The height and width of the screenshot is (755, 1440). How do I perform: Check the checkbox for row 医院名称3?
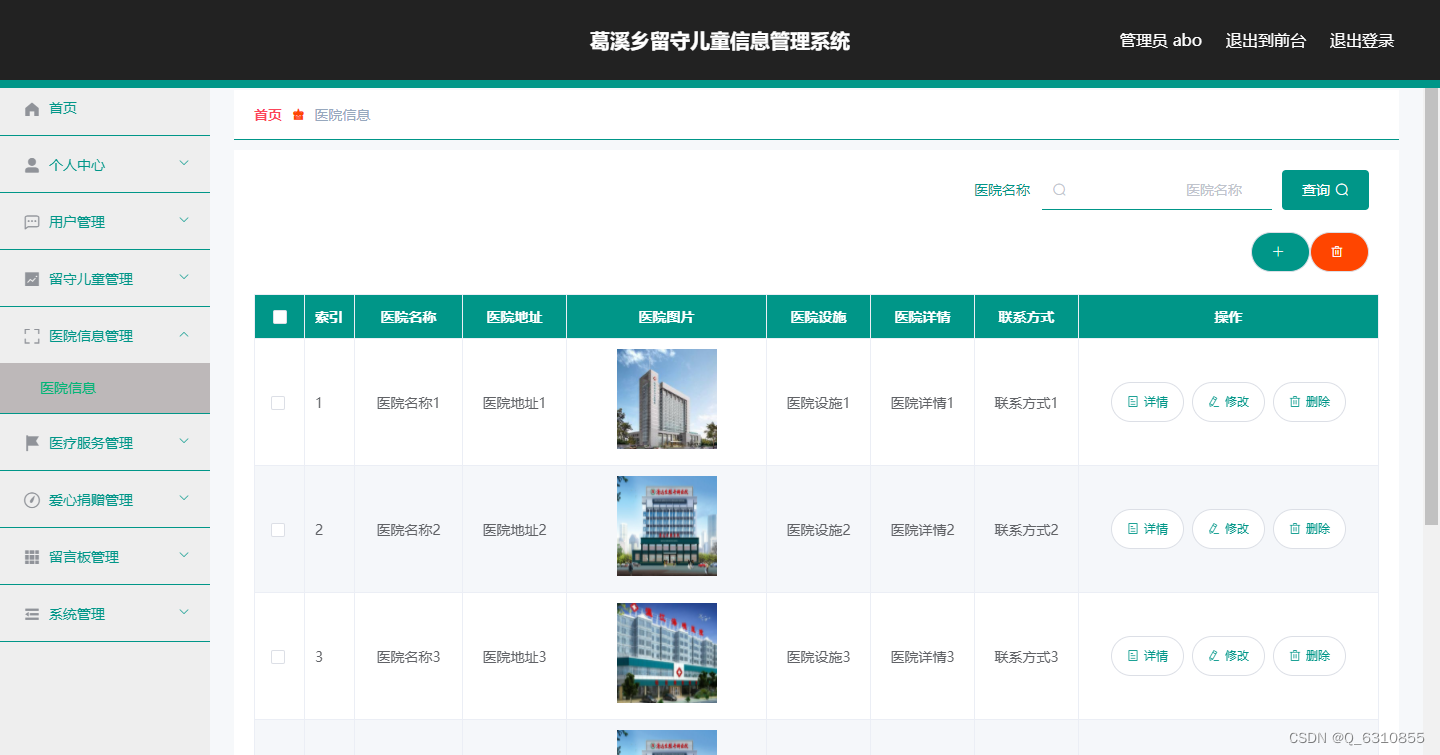coord(278,657)
